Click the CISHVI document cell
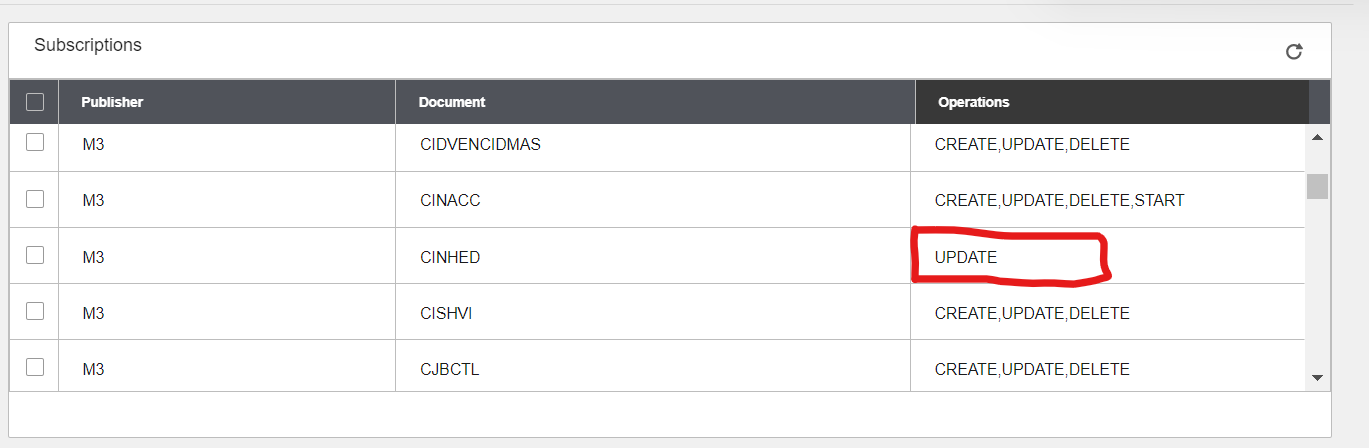 [x=653, y=313]
